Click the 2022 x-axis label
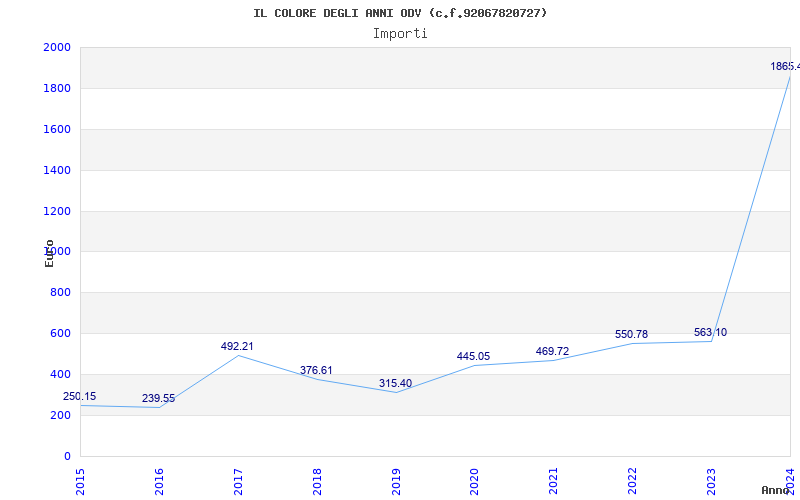The width and height of the screenshot is (800, 500). (x=633, y=481)
